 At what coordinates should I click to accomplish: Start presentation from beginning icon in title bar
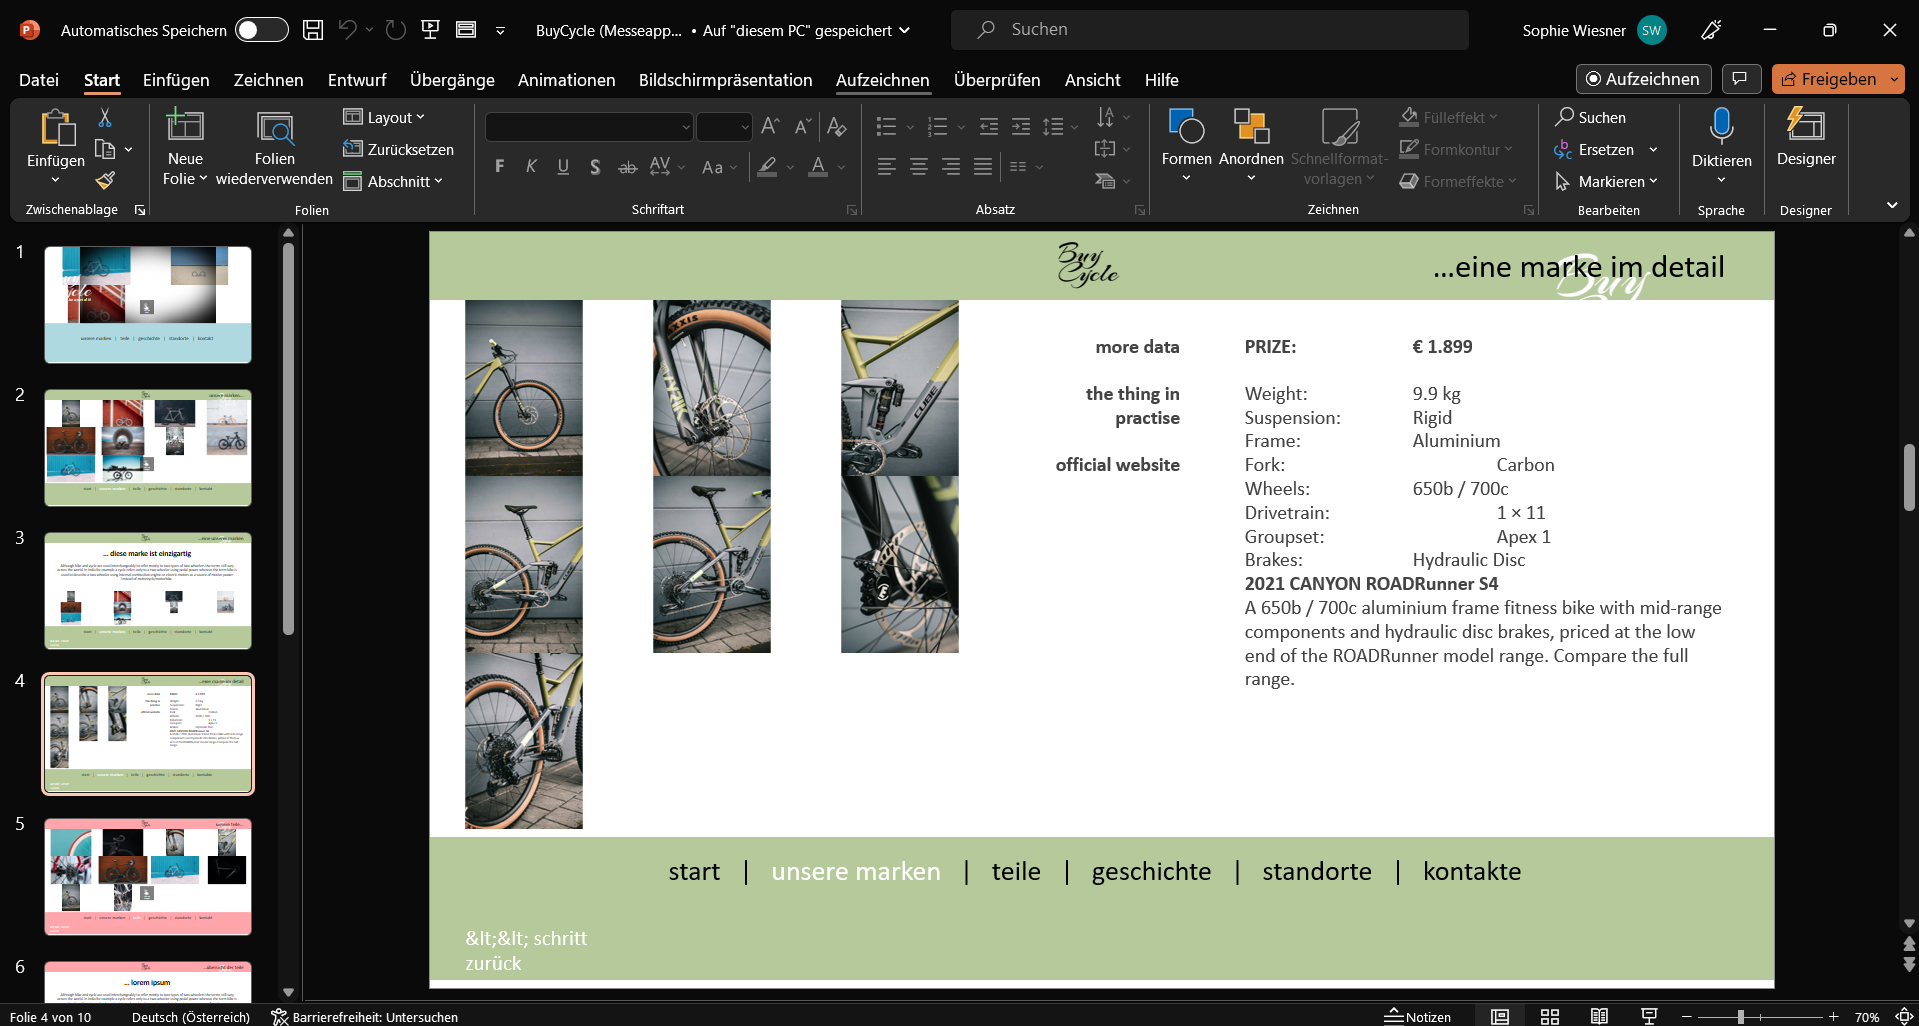(x=431, y=30)
